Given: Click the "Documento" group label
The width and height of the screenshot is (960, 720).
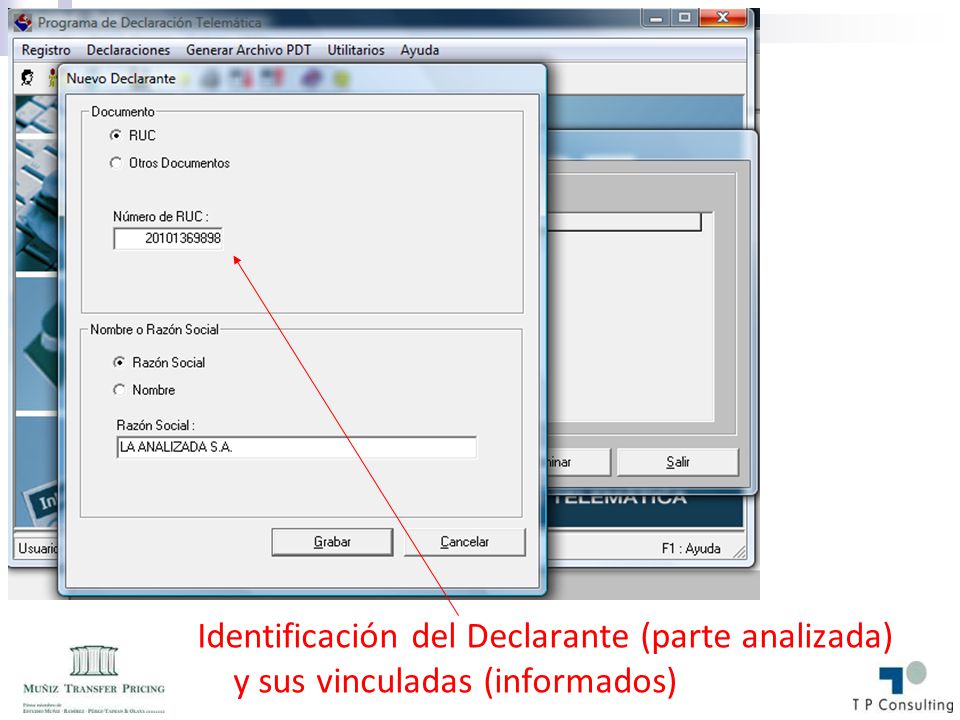Looking at the screenshot, I should pyautogui.click(x=122, y=111).
